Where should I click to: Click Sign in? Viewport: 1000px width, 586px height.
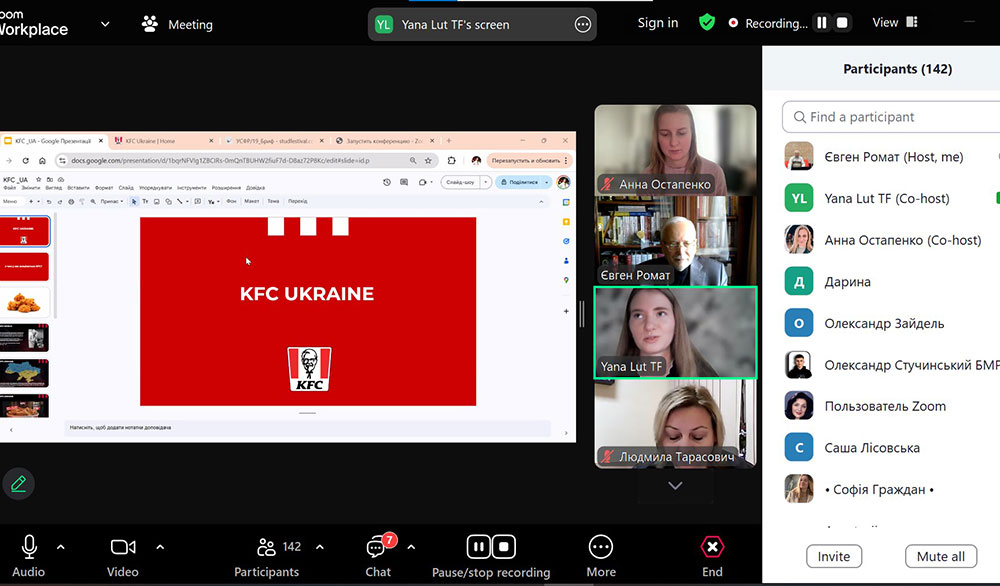coord(658,23)
